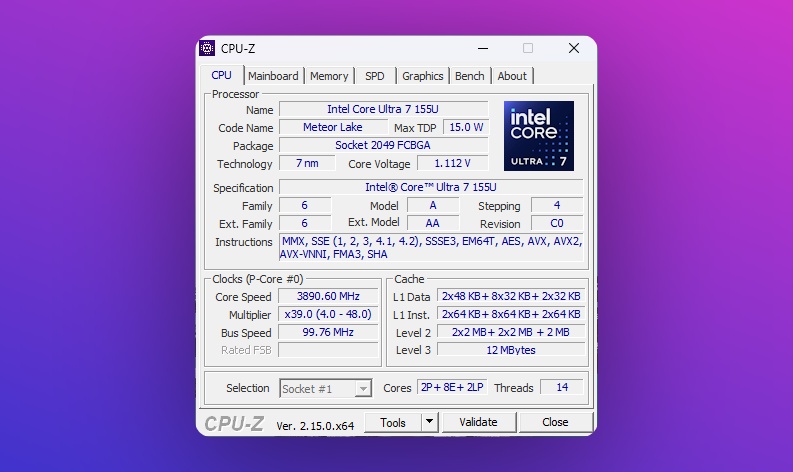This screenshot has width=793, height=472.
Task: Click the Cores value 2P+ 8E+ 2LP
Action: (452, 387)
